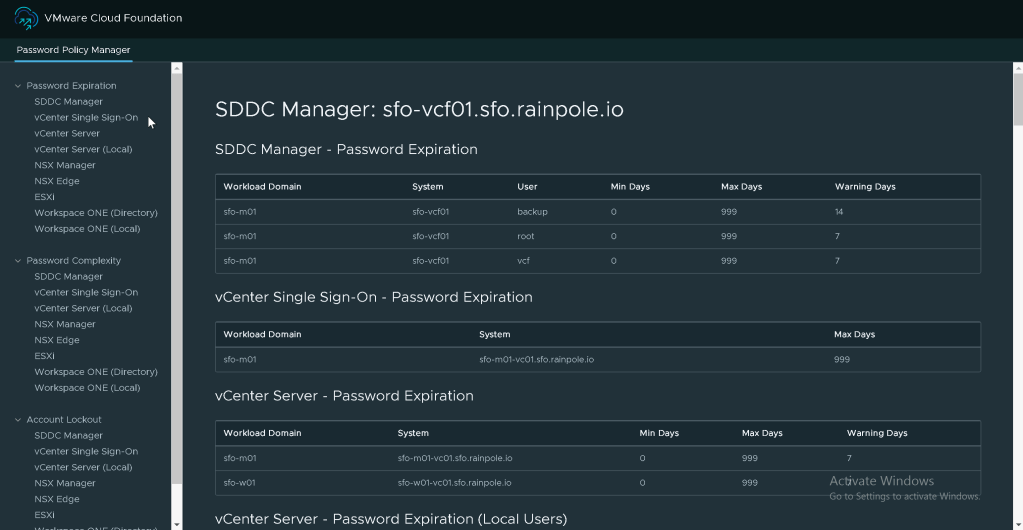Click the main page scrollbar up arrow

1017,69
